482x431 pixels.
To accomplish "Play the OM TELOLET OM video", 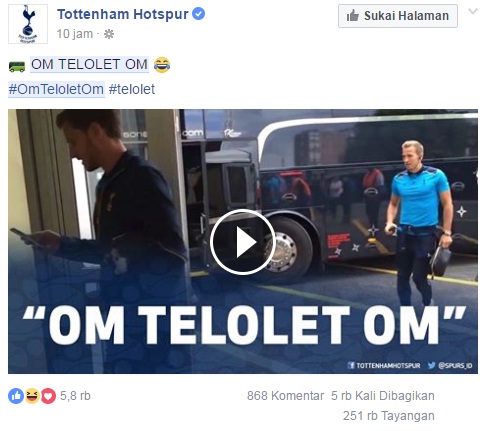I will (243, 242).
